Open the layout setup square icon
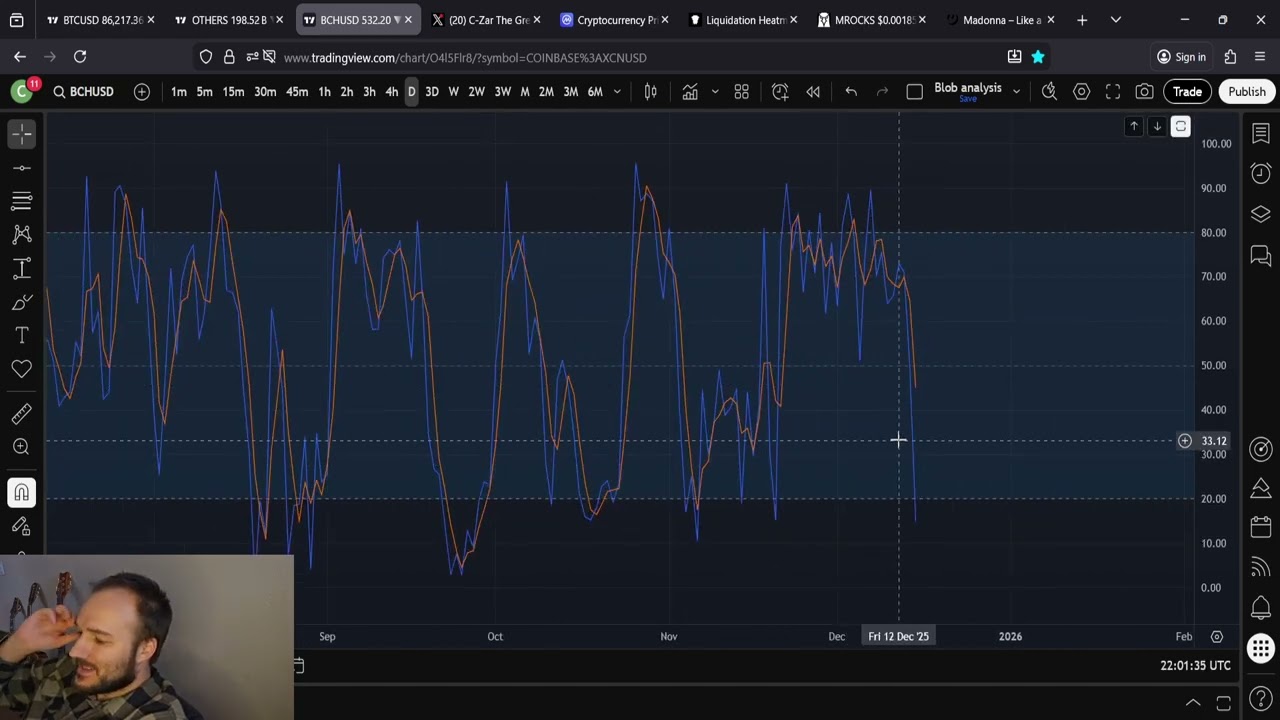 pyautogui.click(x=914, y=92)
